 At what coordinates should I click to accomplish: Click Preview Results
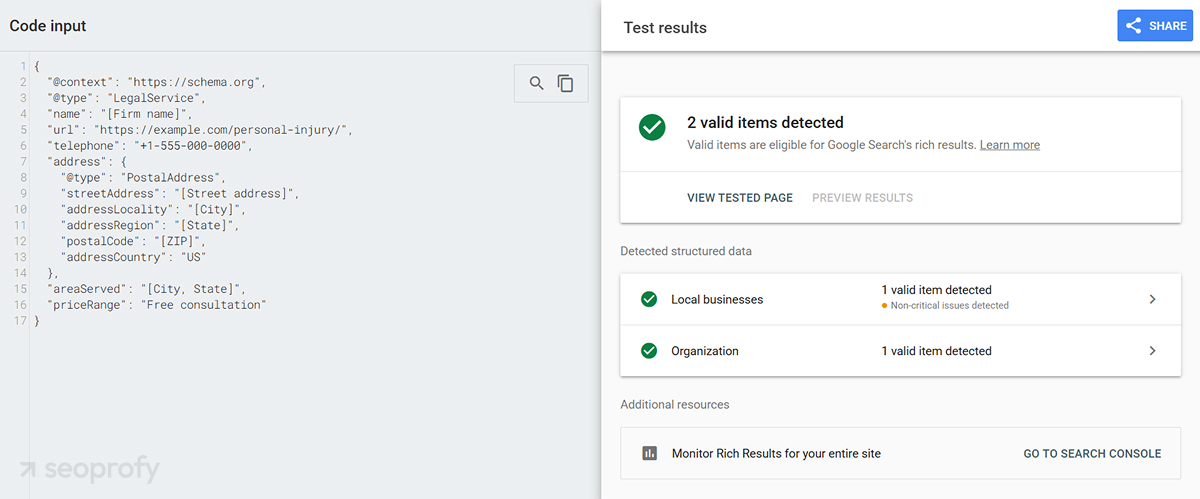coord(862,198)
